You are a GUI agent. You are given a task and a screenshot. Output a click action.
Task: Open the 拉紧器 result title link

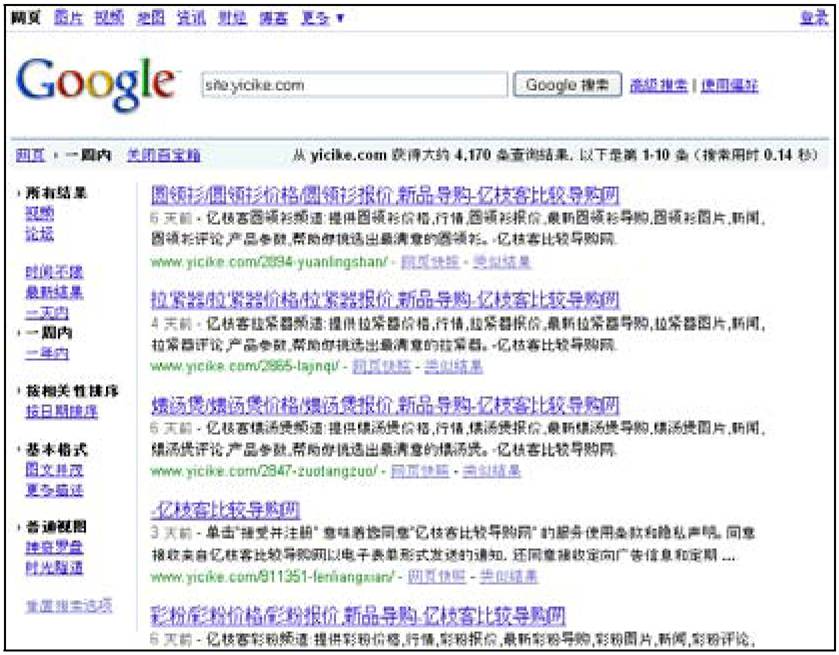click(x=385, y=300)
